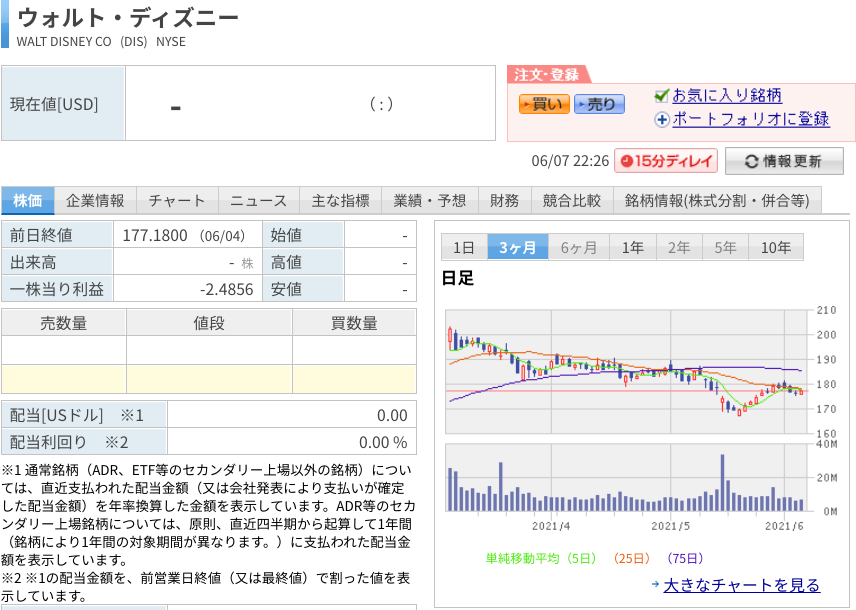The width and height of the screenshot is (856, 610).
Task: Click the green checkmark icon beside お気に入り銘柄
Action: click(x=661, y=96)
